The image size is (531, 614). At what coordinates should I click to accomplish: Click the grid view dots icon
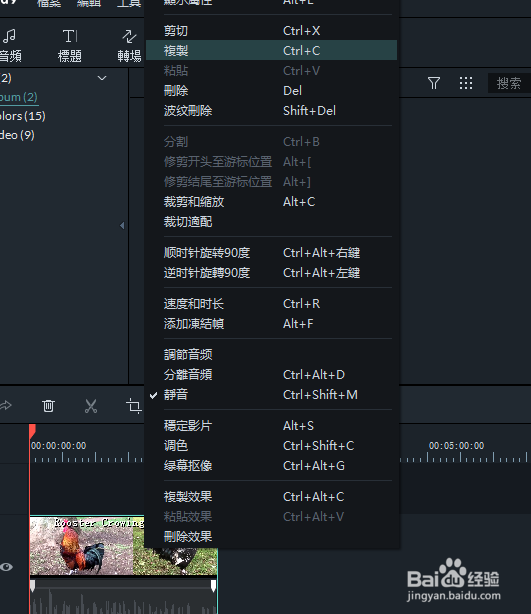(466, 83)
